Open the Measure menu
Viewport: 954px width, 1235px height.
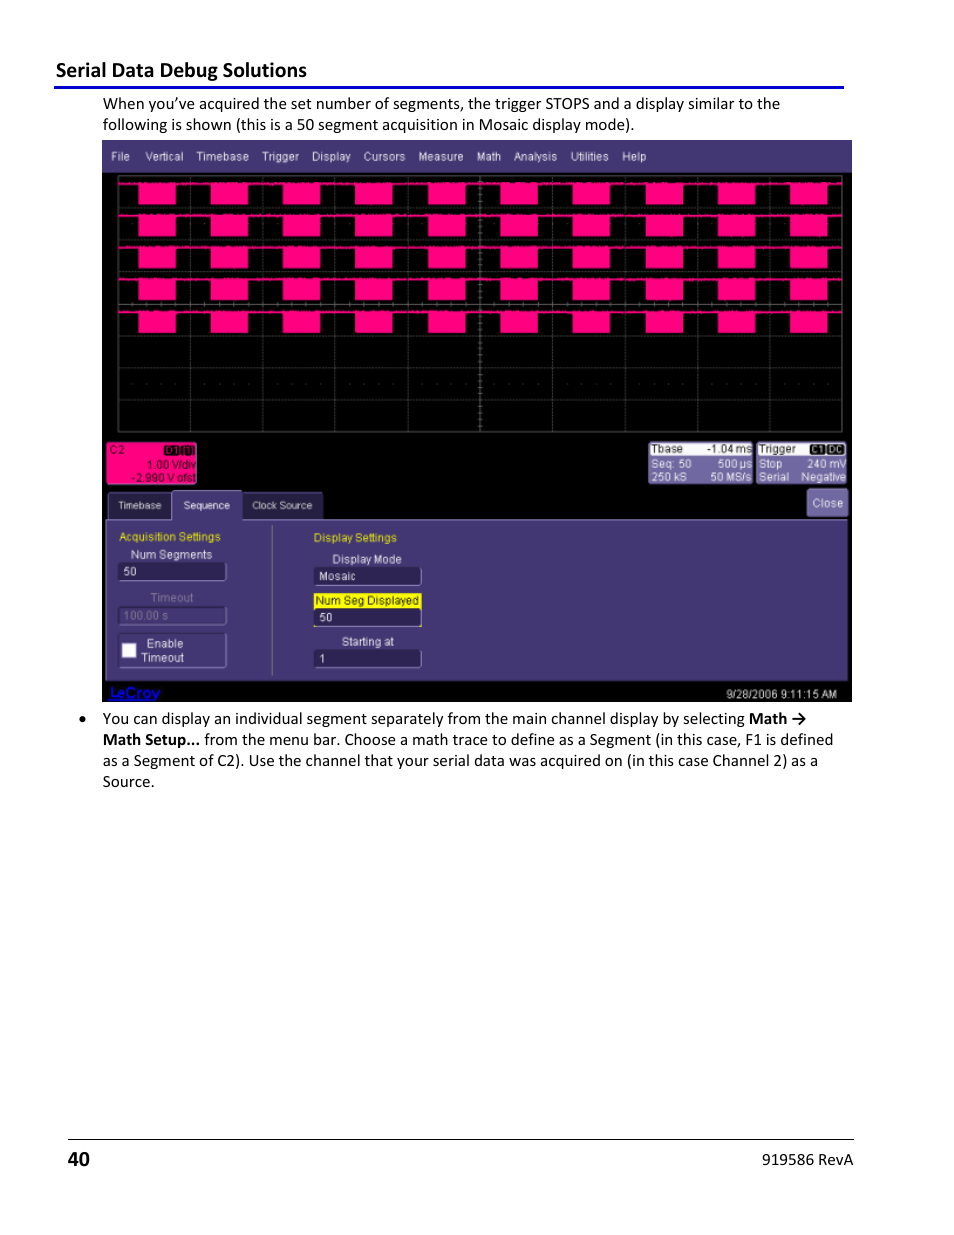(441, 157)
